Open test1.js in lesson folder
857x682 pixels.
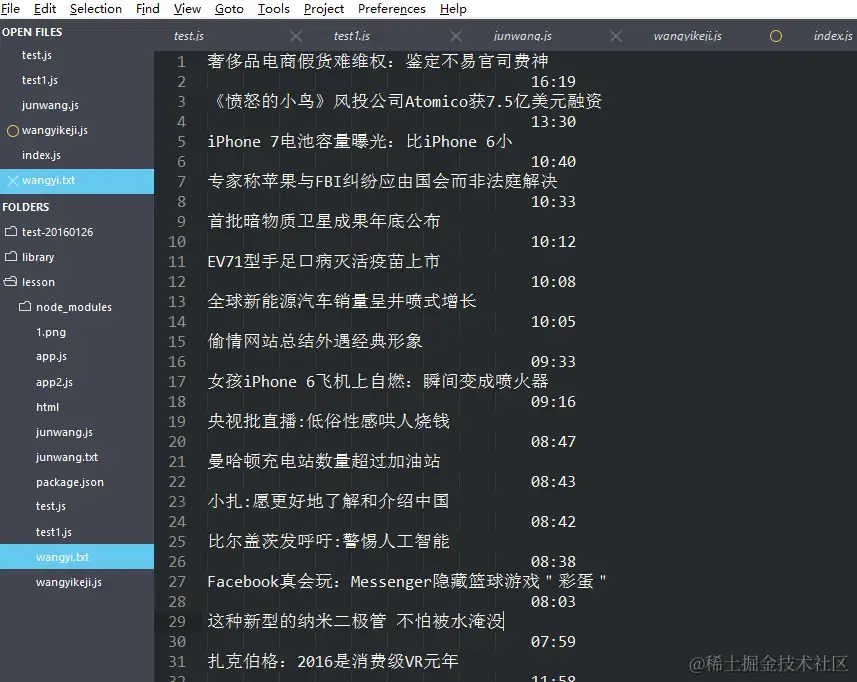pos(54,532)
